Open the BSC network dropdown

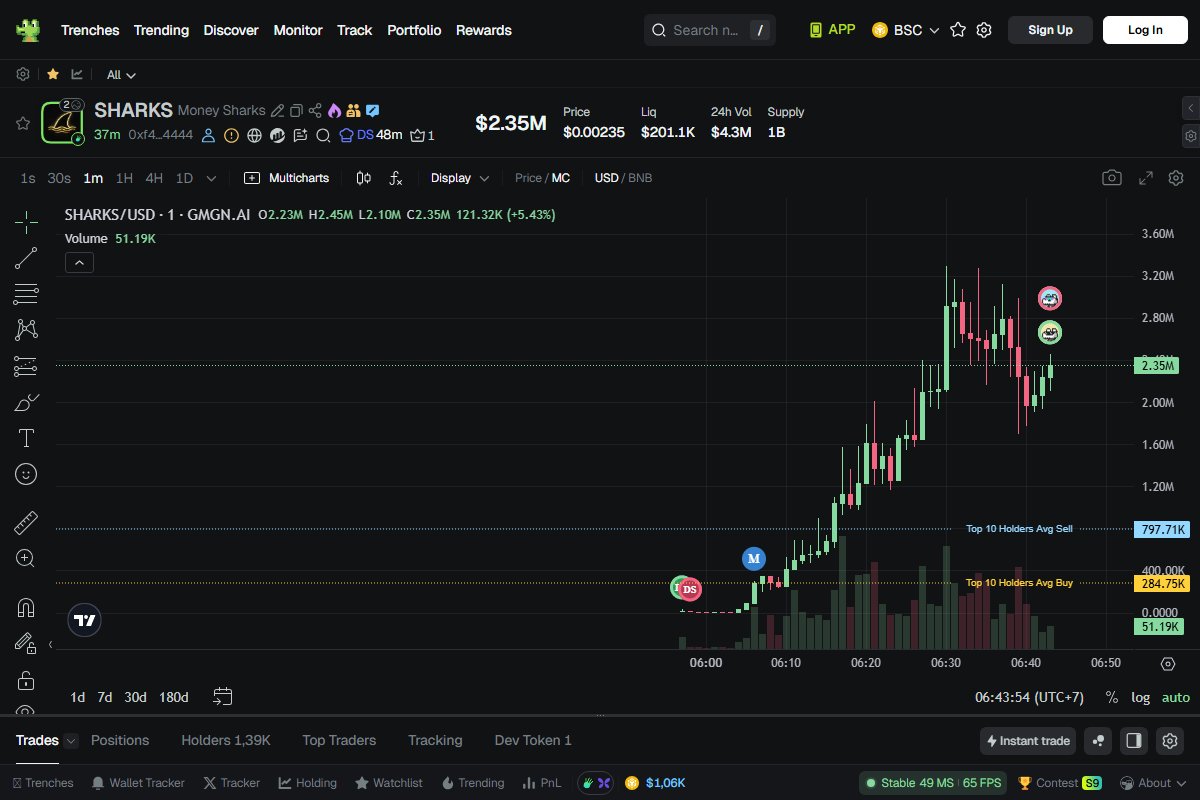click(x=906, y=30)
